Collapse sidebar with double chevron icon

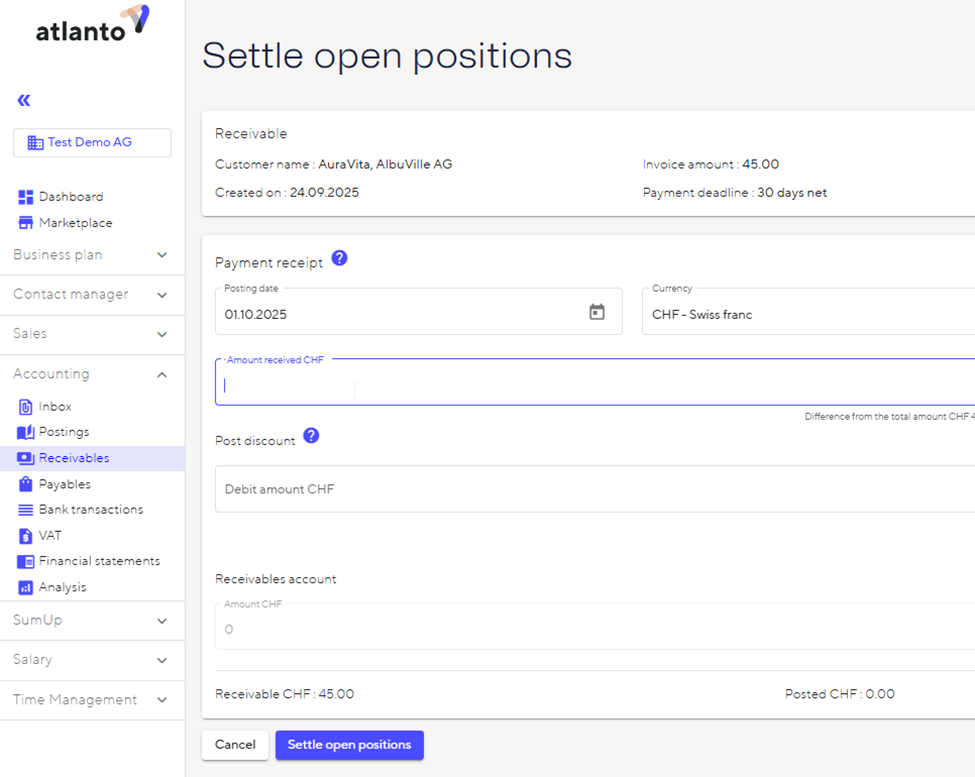(24, 100)
